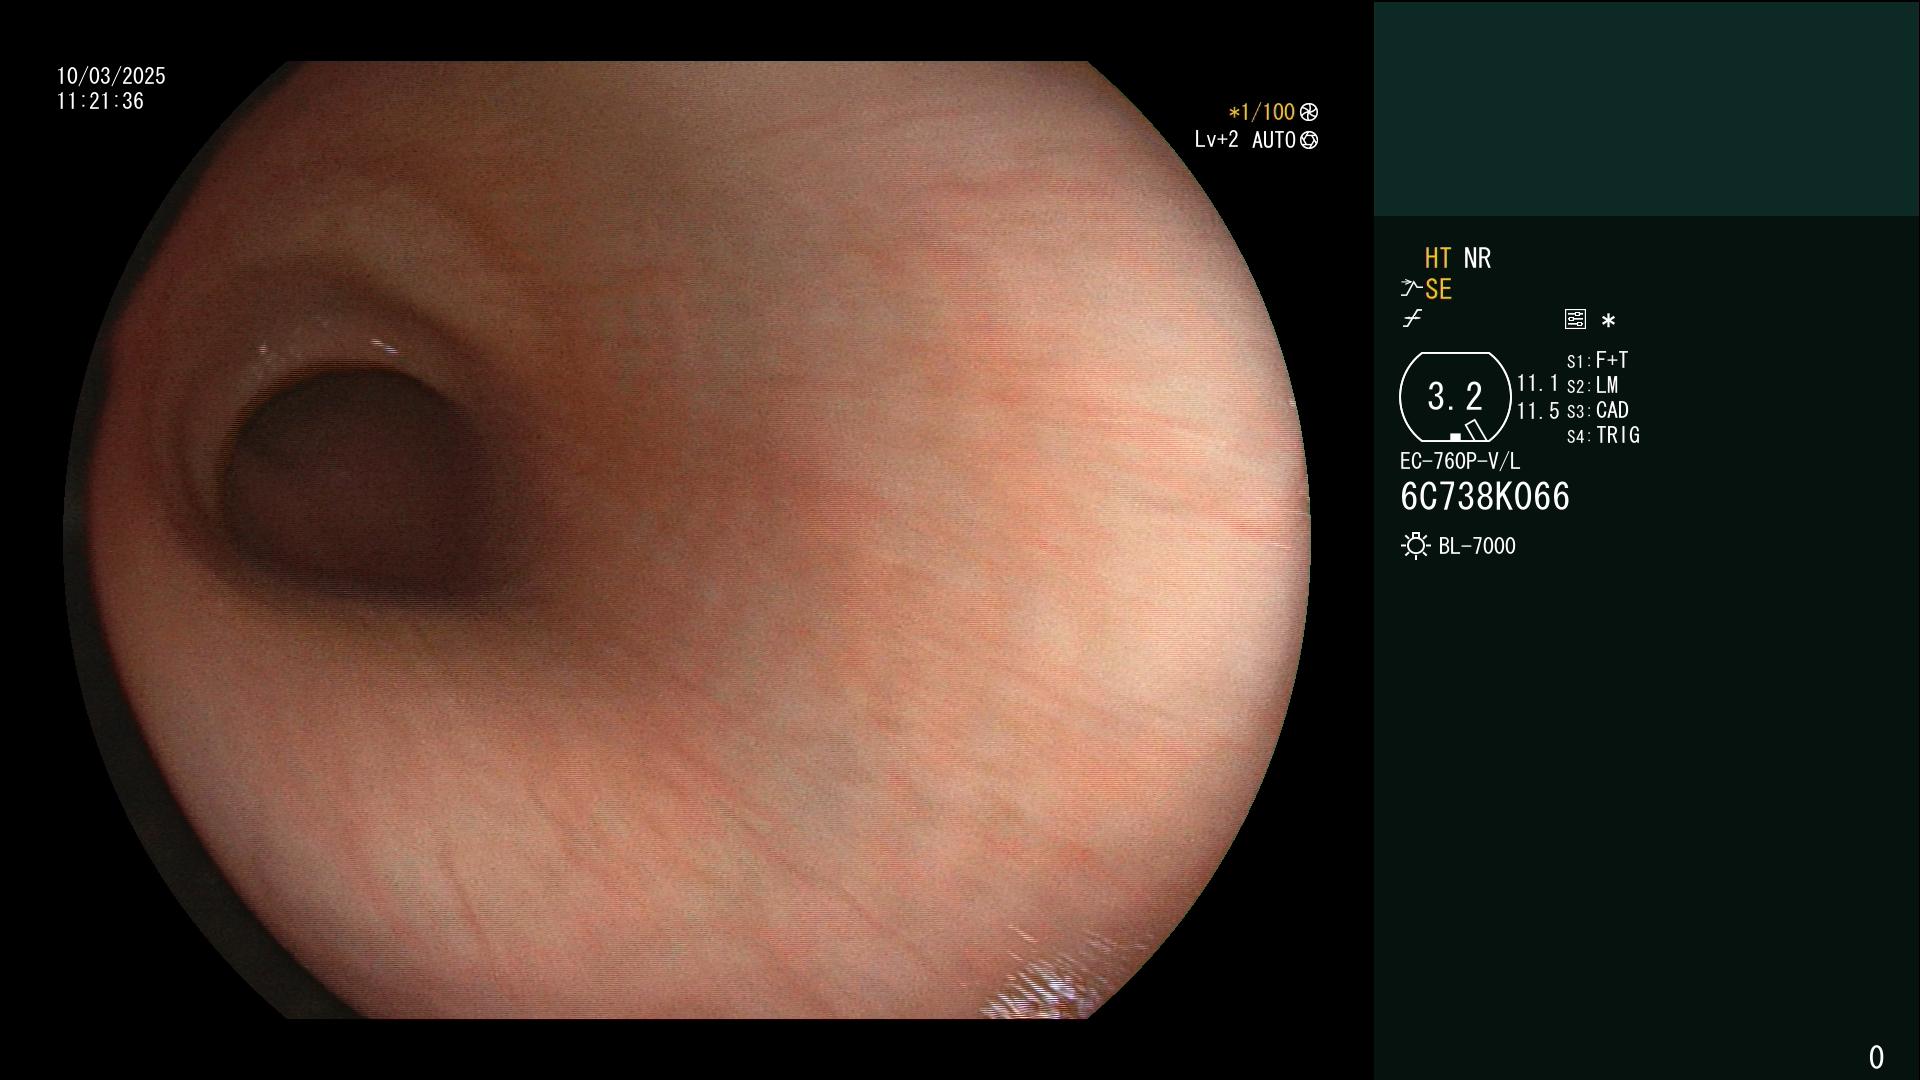This screenshot has width=1920, height=1080.
Task: Click the image counter showing 0
Action: coord(1876,1057)
